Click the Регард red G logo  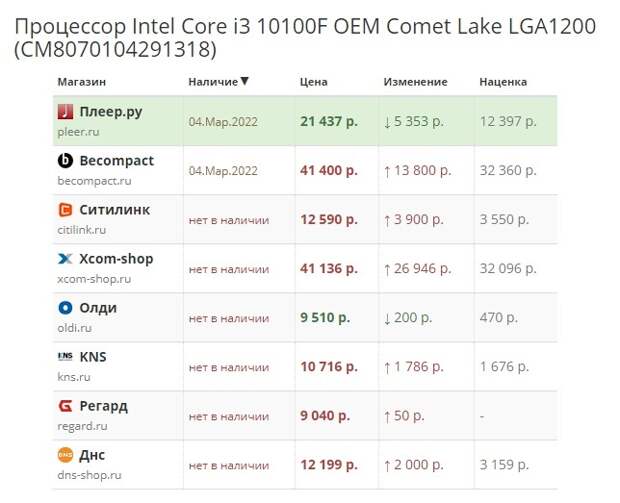coord(65,406)
